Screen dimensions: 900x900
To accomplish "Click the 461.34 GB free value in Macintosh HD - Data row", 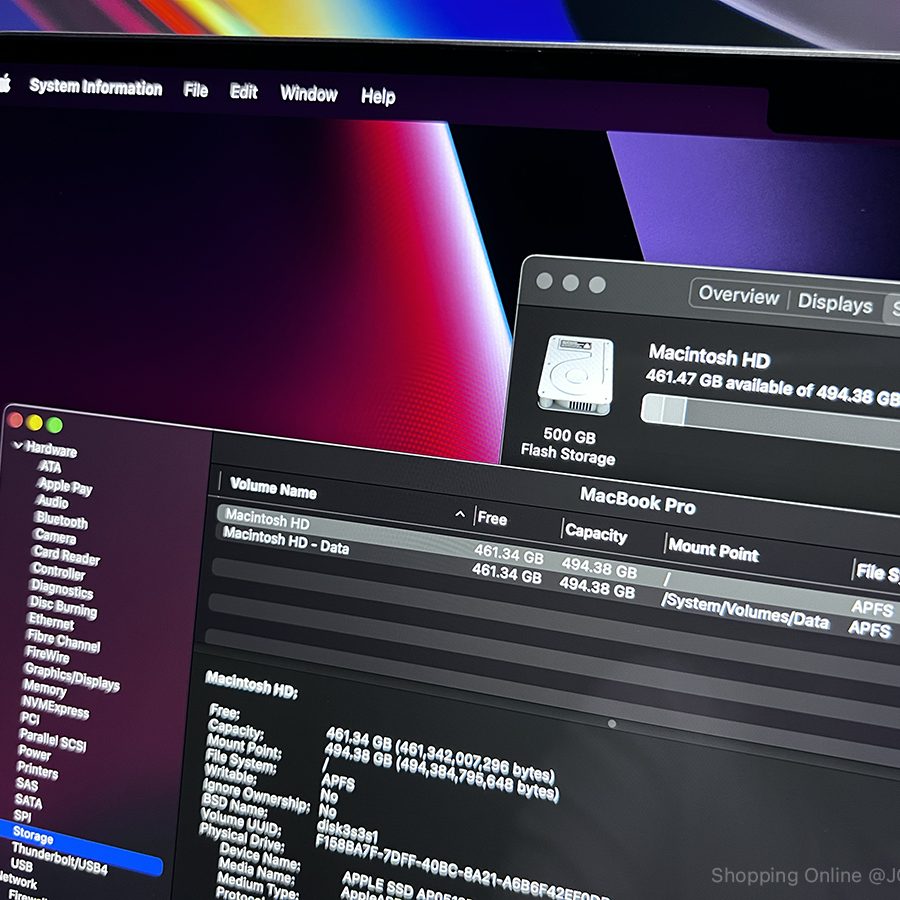I will pos(506,573).
